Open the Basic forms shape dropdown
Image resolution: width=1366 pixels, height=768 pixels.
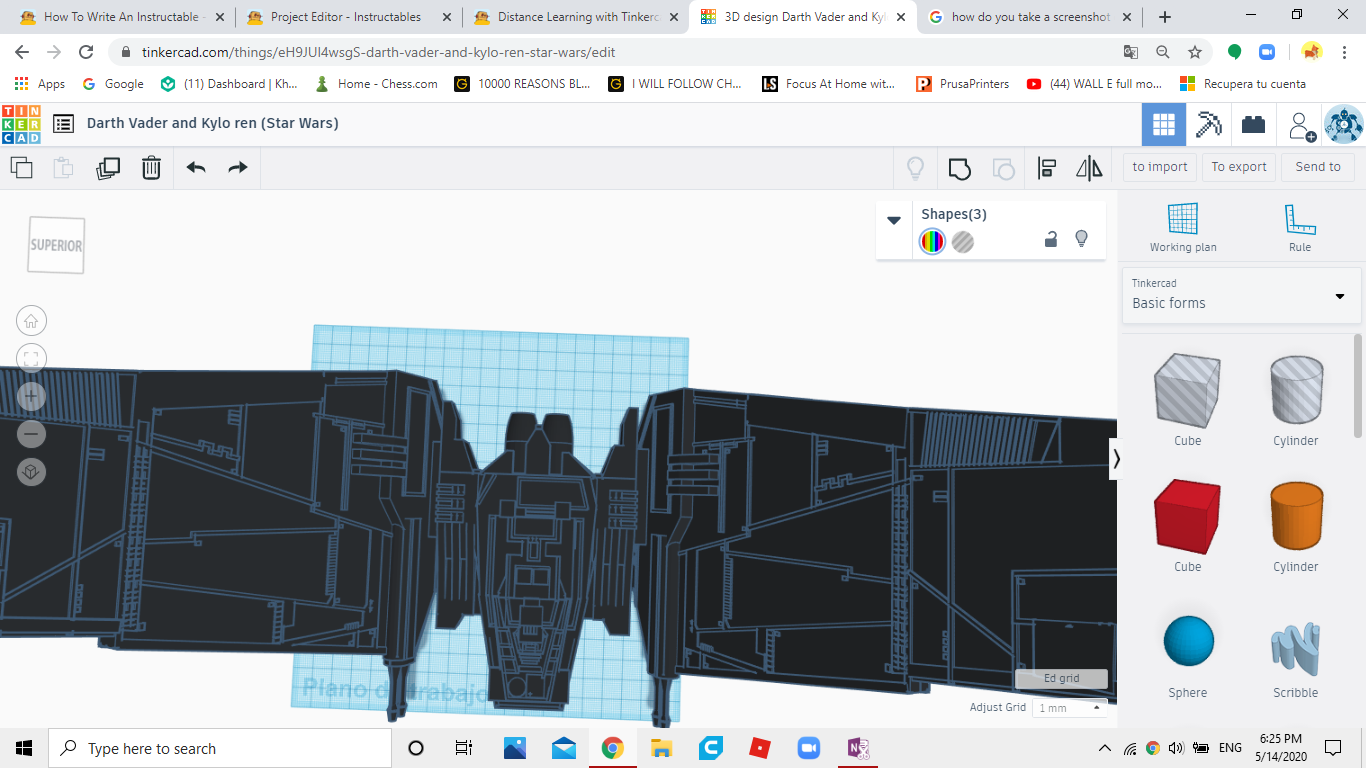pyautogui.click(x=1241, y=295)
